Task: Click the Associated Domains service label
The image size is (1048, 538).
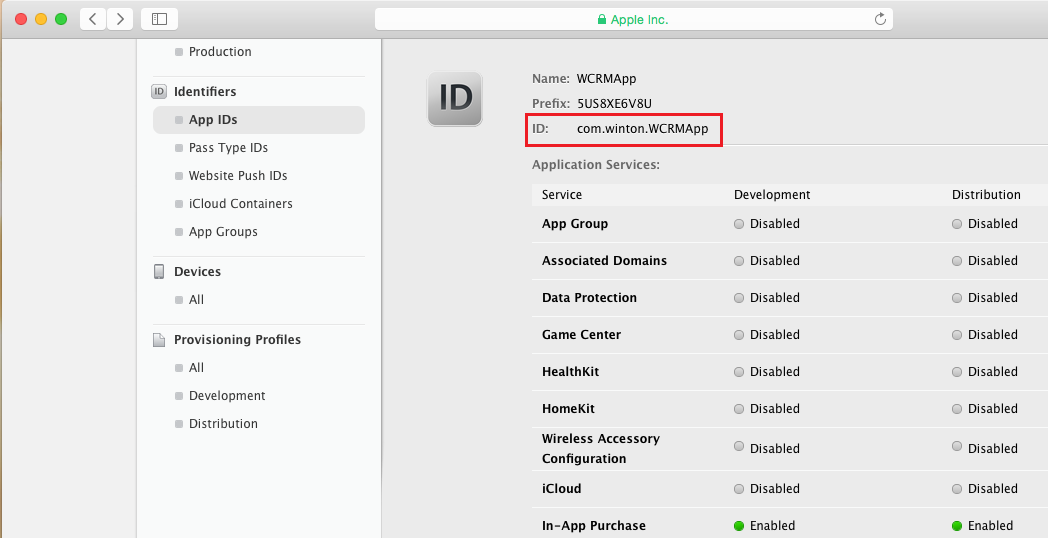Action: (x=604, y=261)
